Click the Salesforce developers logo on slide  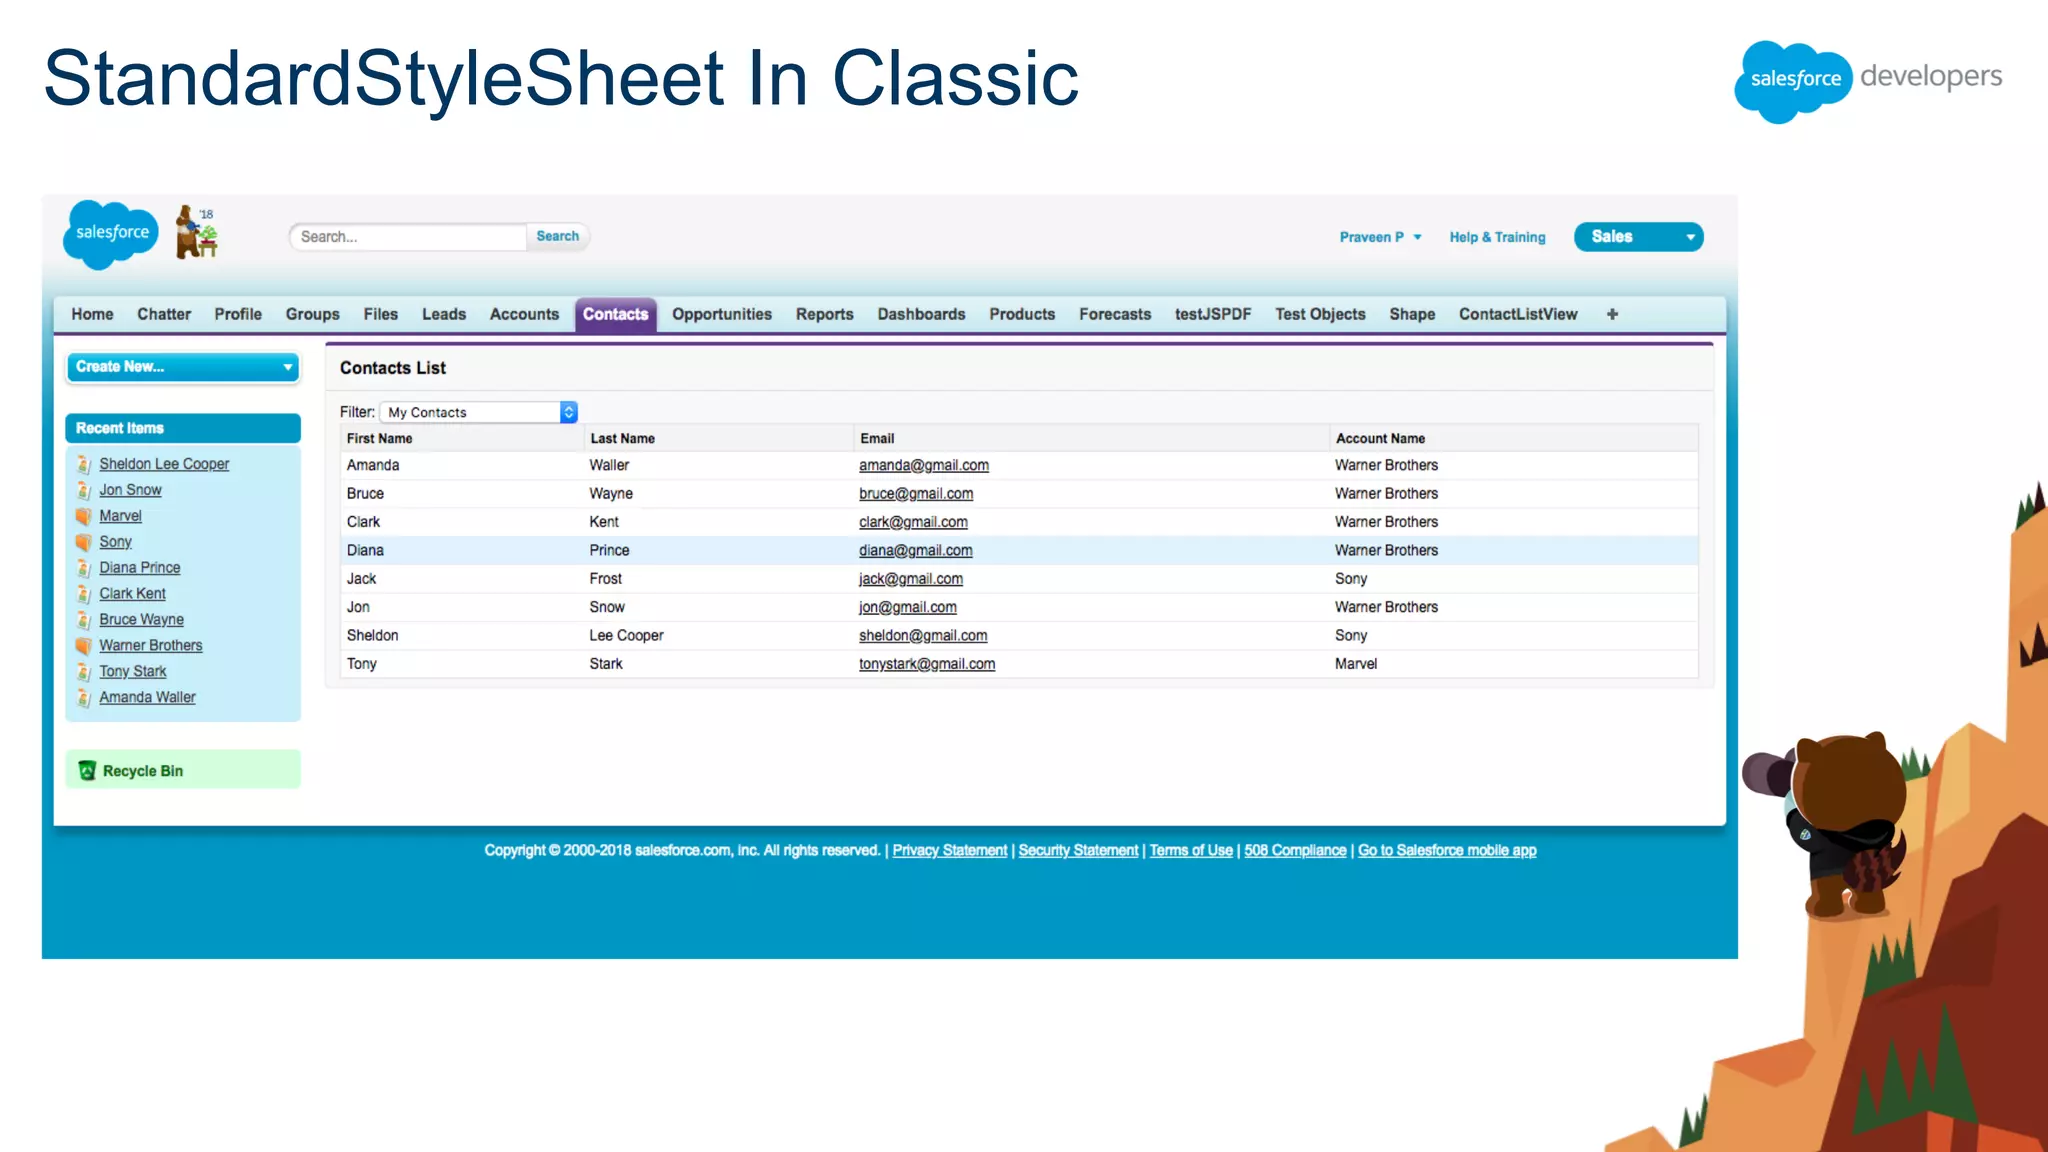click(1868, 80)
